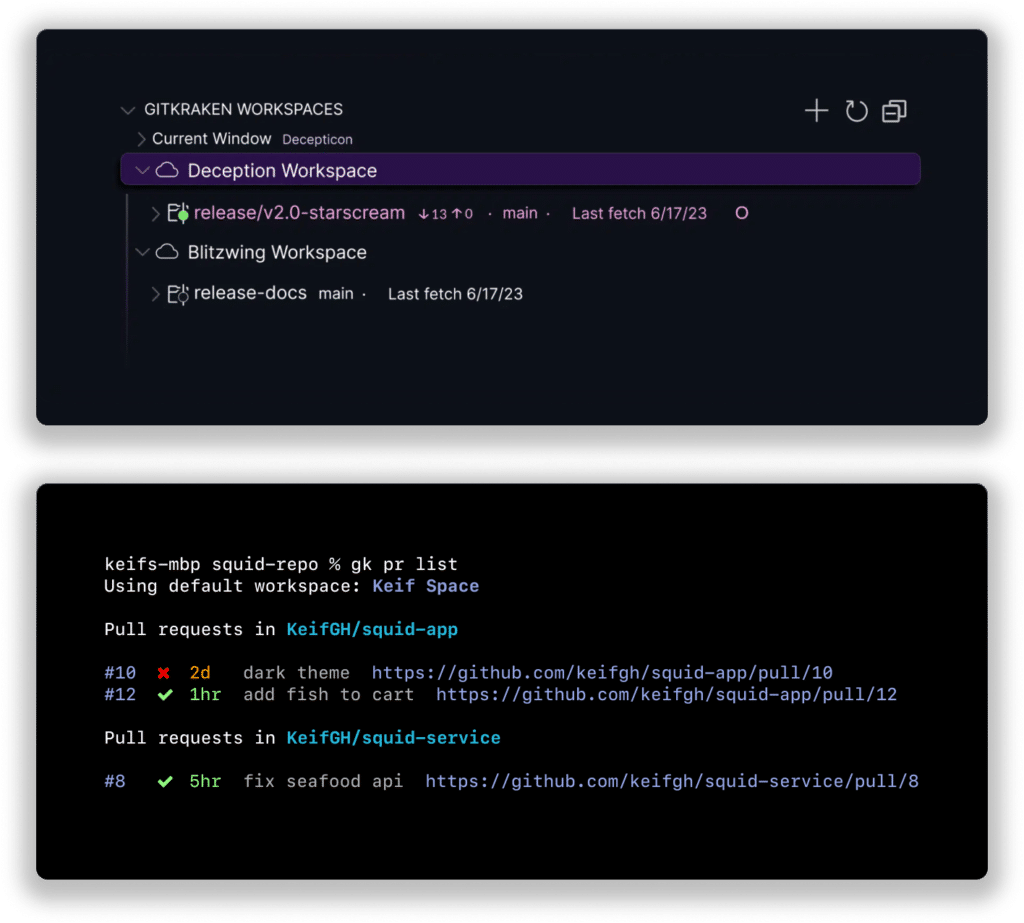1024x923 pixels.
Task: Open the squid-app pull/12 GitHub link
Action: click(x=667, y=694)
